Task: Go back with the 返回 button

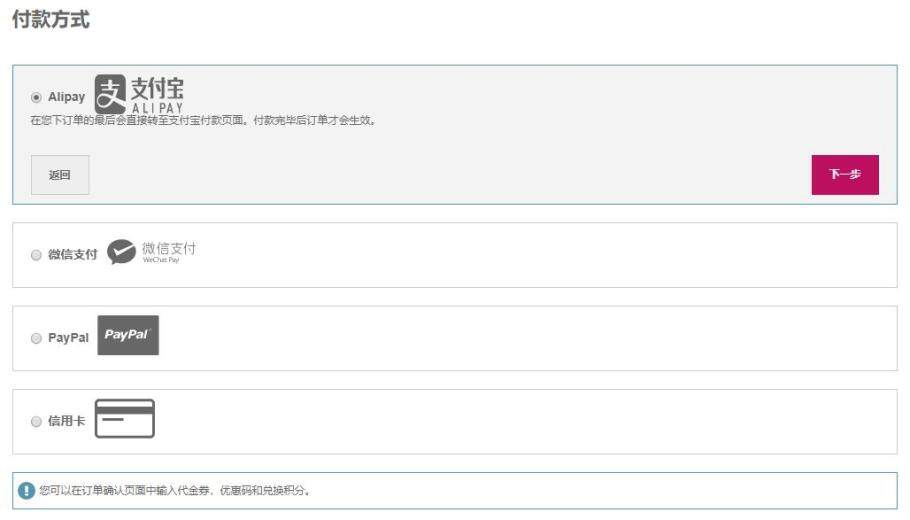Action: tap(60, 175)
